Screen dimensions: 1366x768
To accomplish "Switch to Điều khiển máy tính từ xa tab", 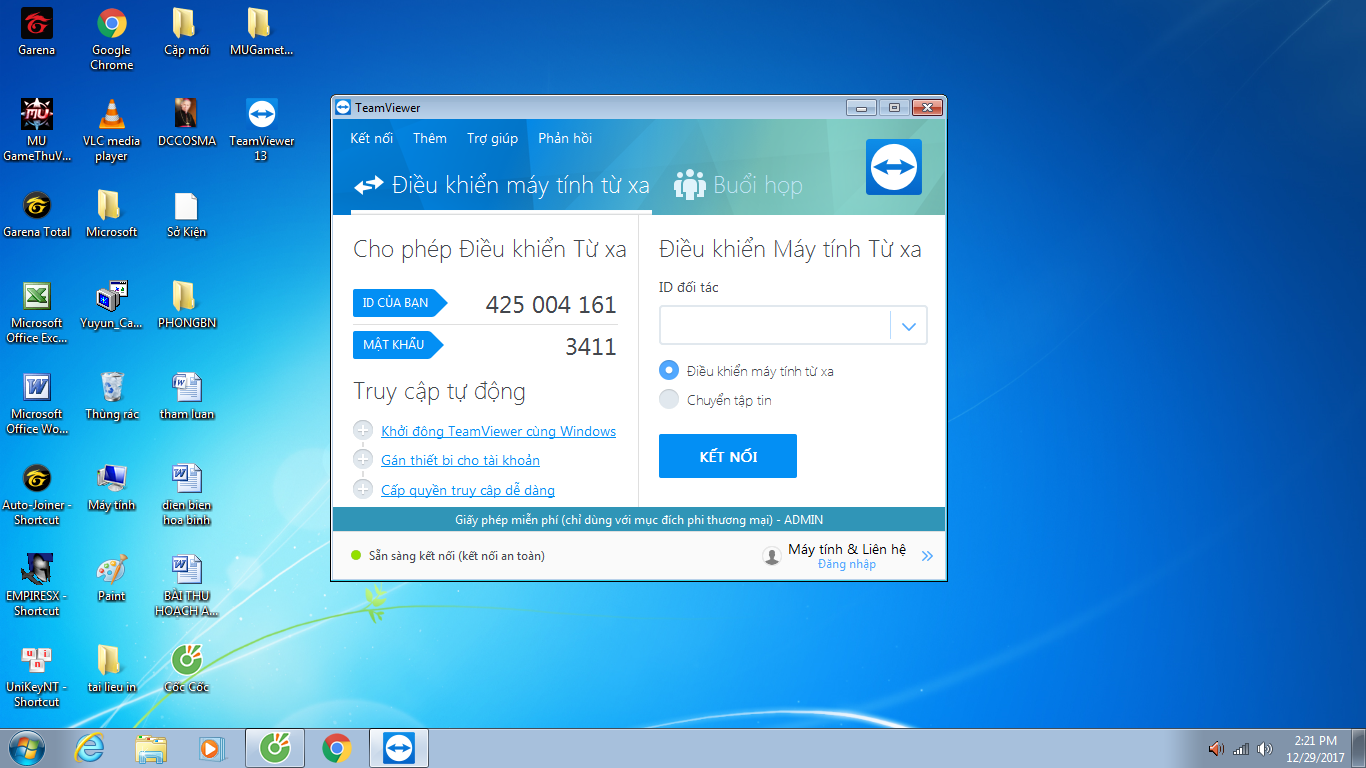I will pos(502,185).
